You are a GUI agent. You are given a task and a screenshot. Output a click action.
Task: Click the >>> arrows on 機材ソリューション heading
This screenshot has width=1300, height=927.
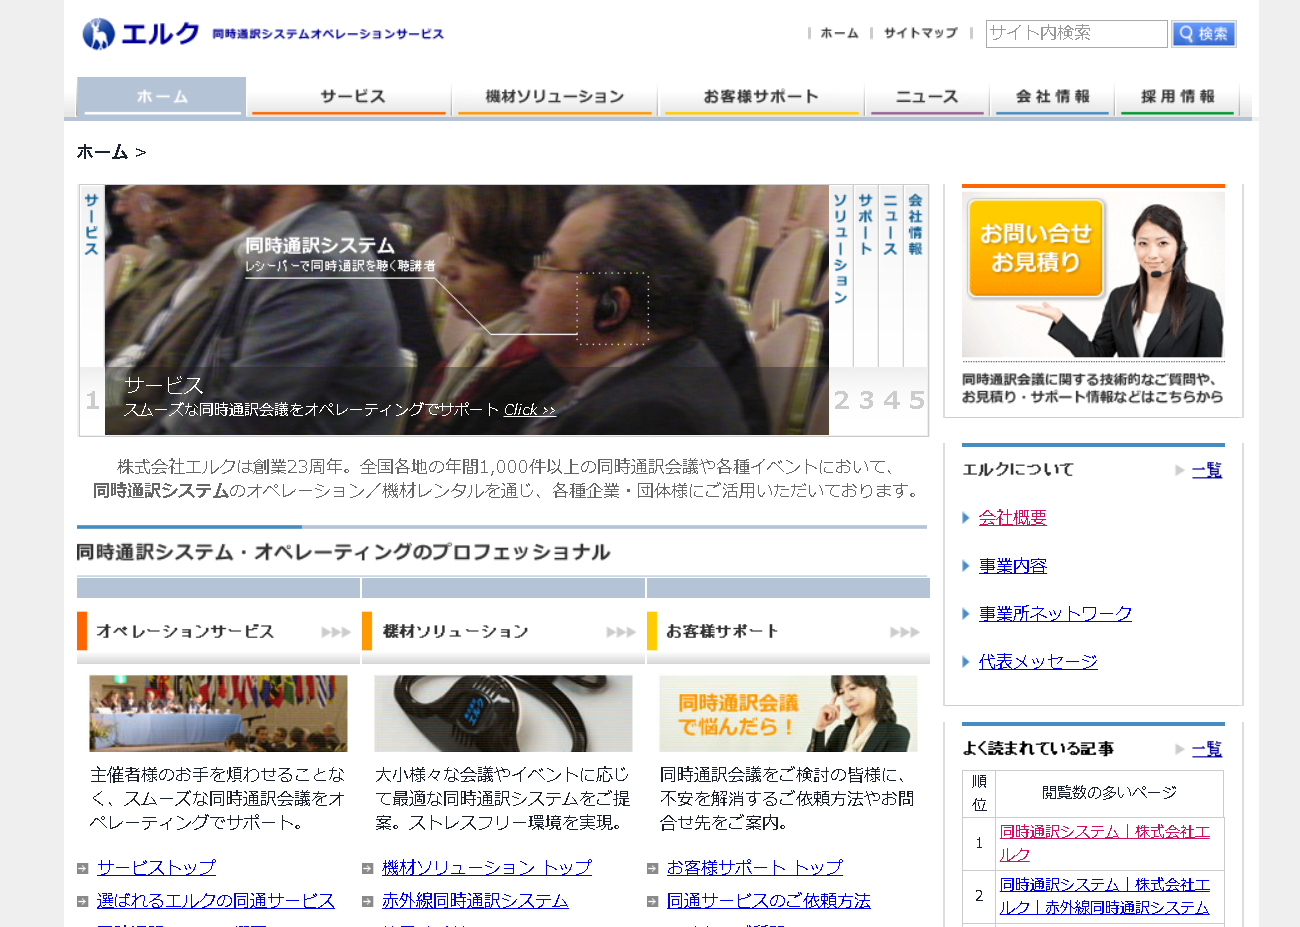pyautogui.click(x=620, y=631)
